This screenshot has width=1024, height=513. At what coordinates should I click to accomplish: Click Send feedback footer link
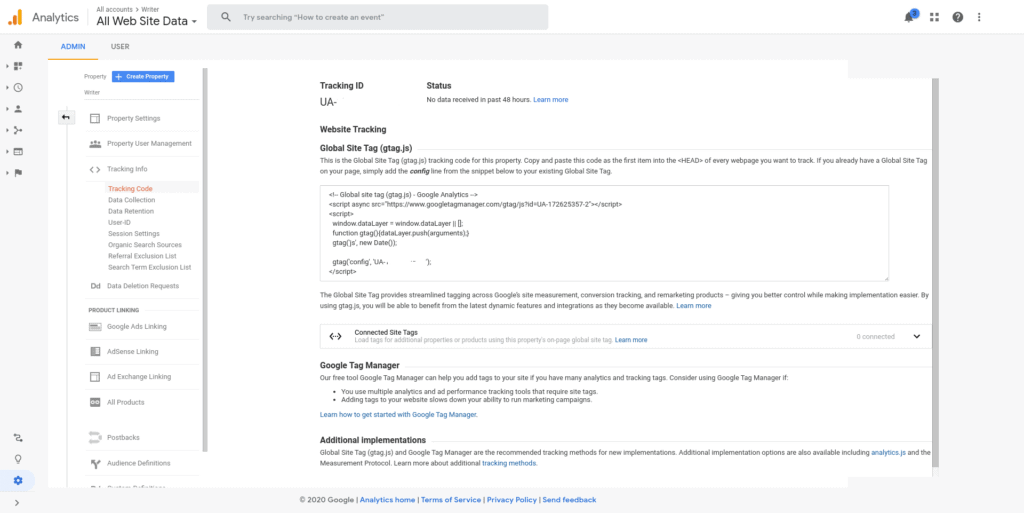click(569, 500)
